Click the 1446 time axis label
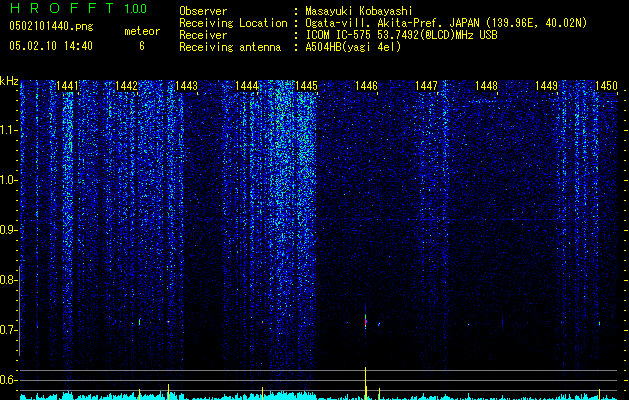The width and height of the screenshot is (629, 400). click(366, 86)
